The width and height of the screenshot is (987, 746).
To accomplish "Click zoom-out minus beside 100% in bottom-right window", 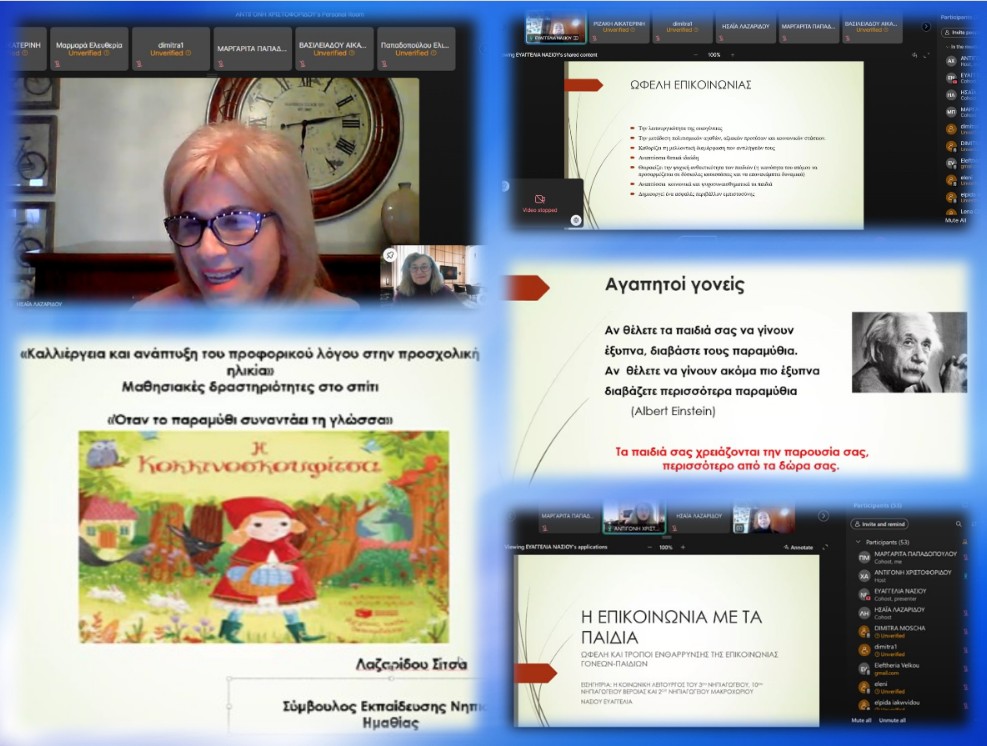I will pyautogui.click(x=650, y=548).
